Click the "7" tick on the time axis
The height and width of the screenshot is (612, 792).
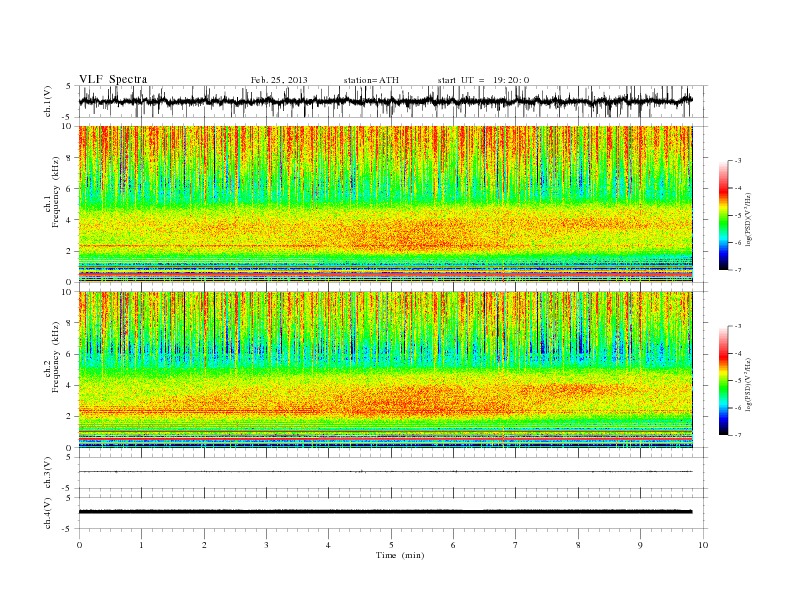(x=516, y=545)
